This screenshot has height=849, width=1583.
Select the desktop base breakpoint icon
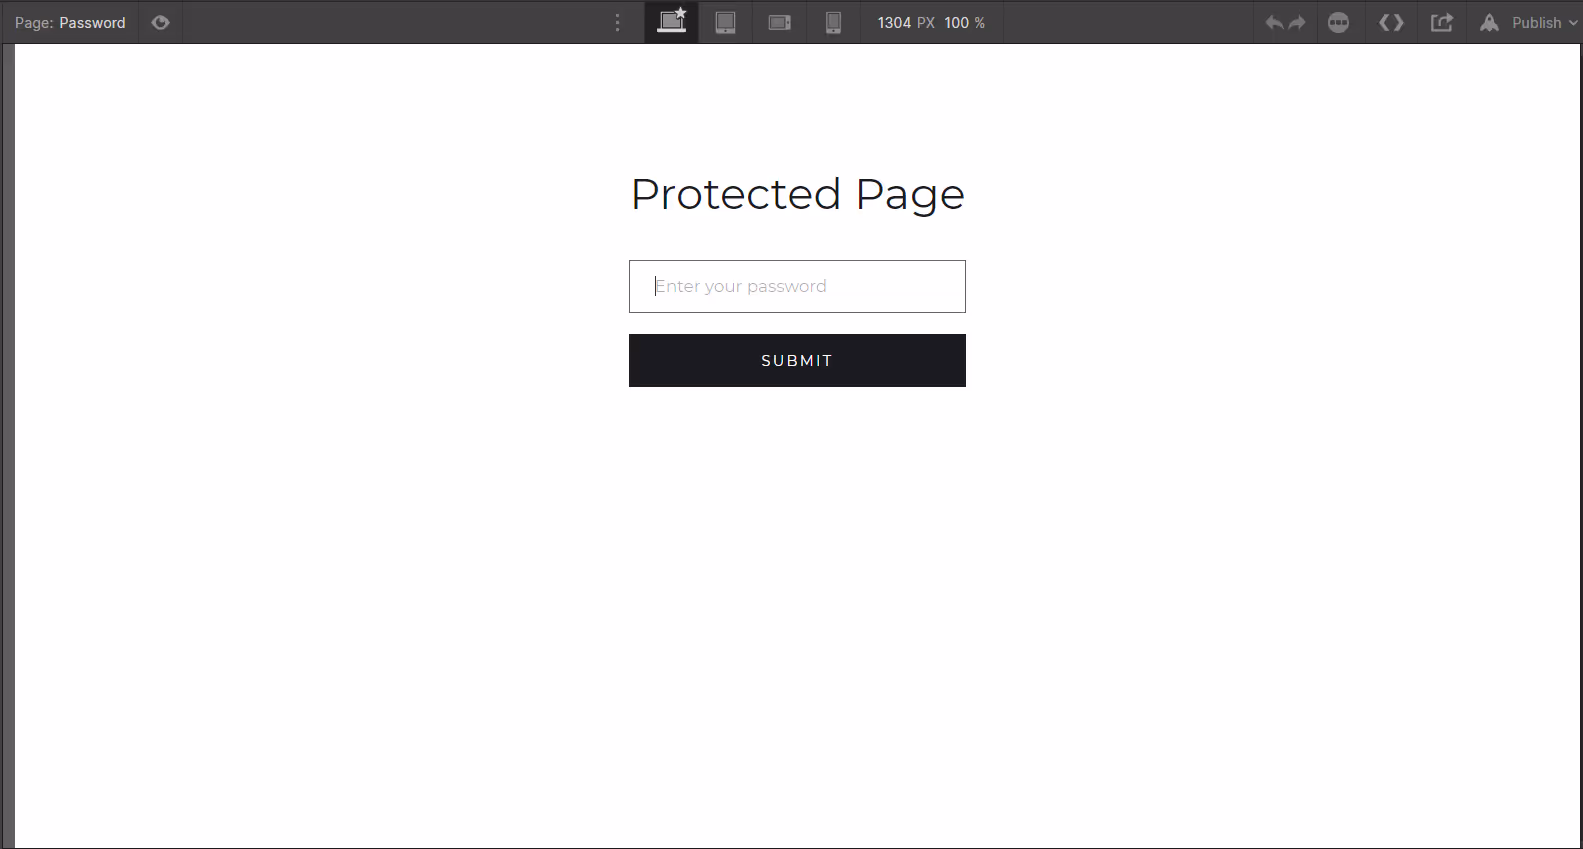click(x=672, y=22)
